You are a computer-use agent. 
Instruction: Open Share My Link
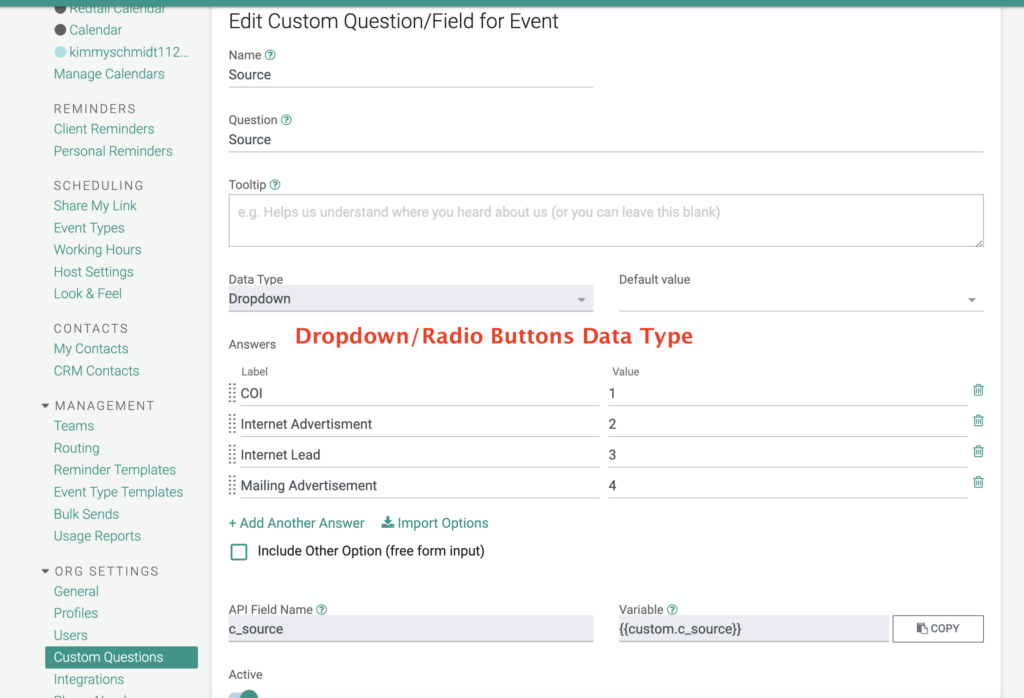(95, 206)
